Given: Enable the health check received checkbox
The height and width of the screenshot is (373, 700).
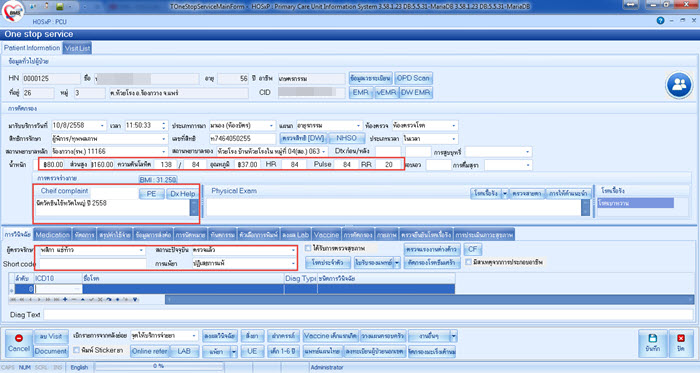Looking at the screenshot, I should [x=308, y=248].
